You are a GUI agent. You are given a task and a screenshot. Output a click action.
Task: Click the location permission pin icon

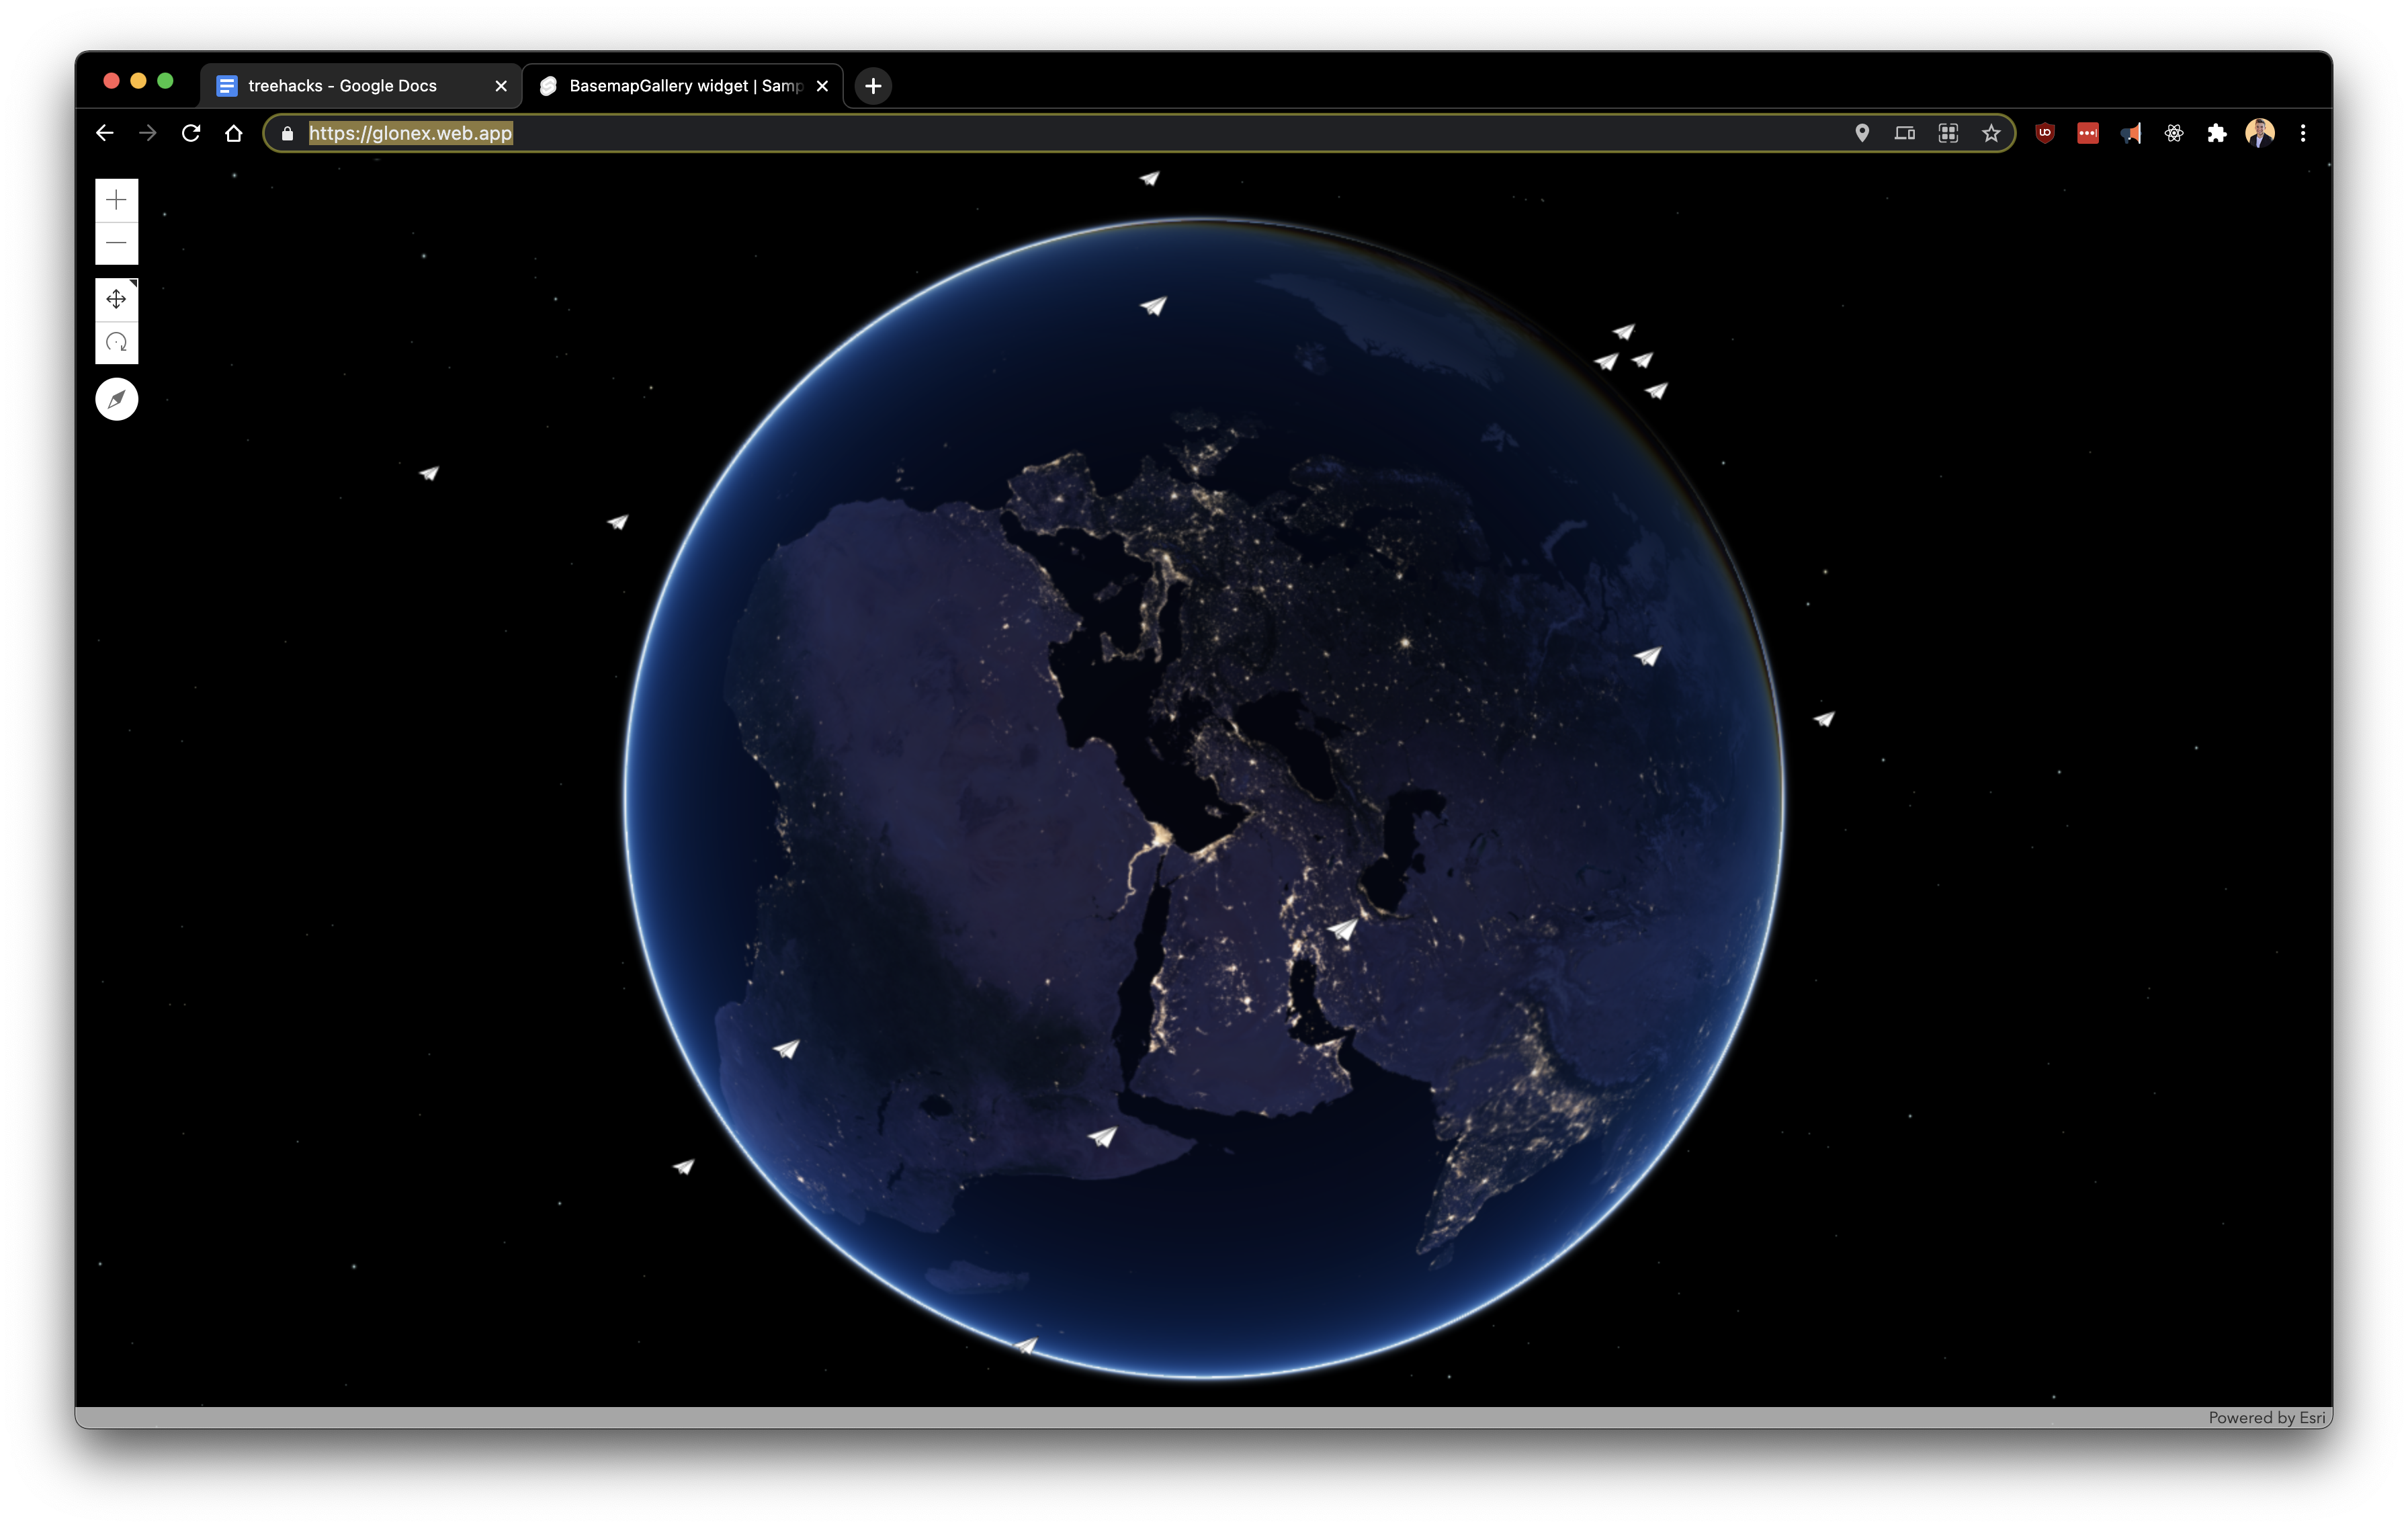pyautogui.click(x=1862, y=133)
